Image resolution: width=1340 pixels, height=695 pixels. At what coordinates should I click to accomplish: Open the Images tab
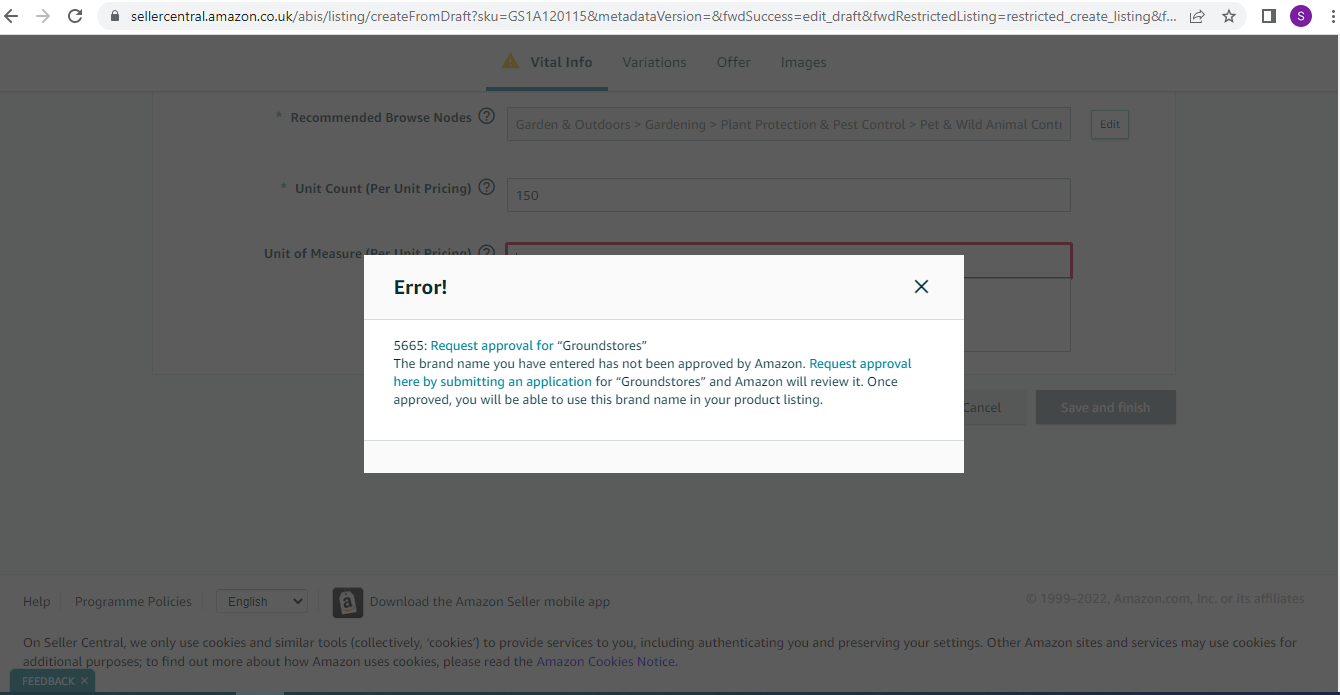tap(803, 62)
